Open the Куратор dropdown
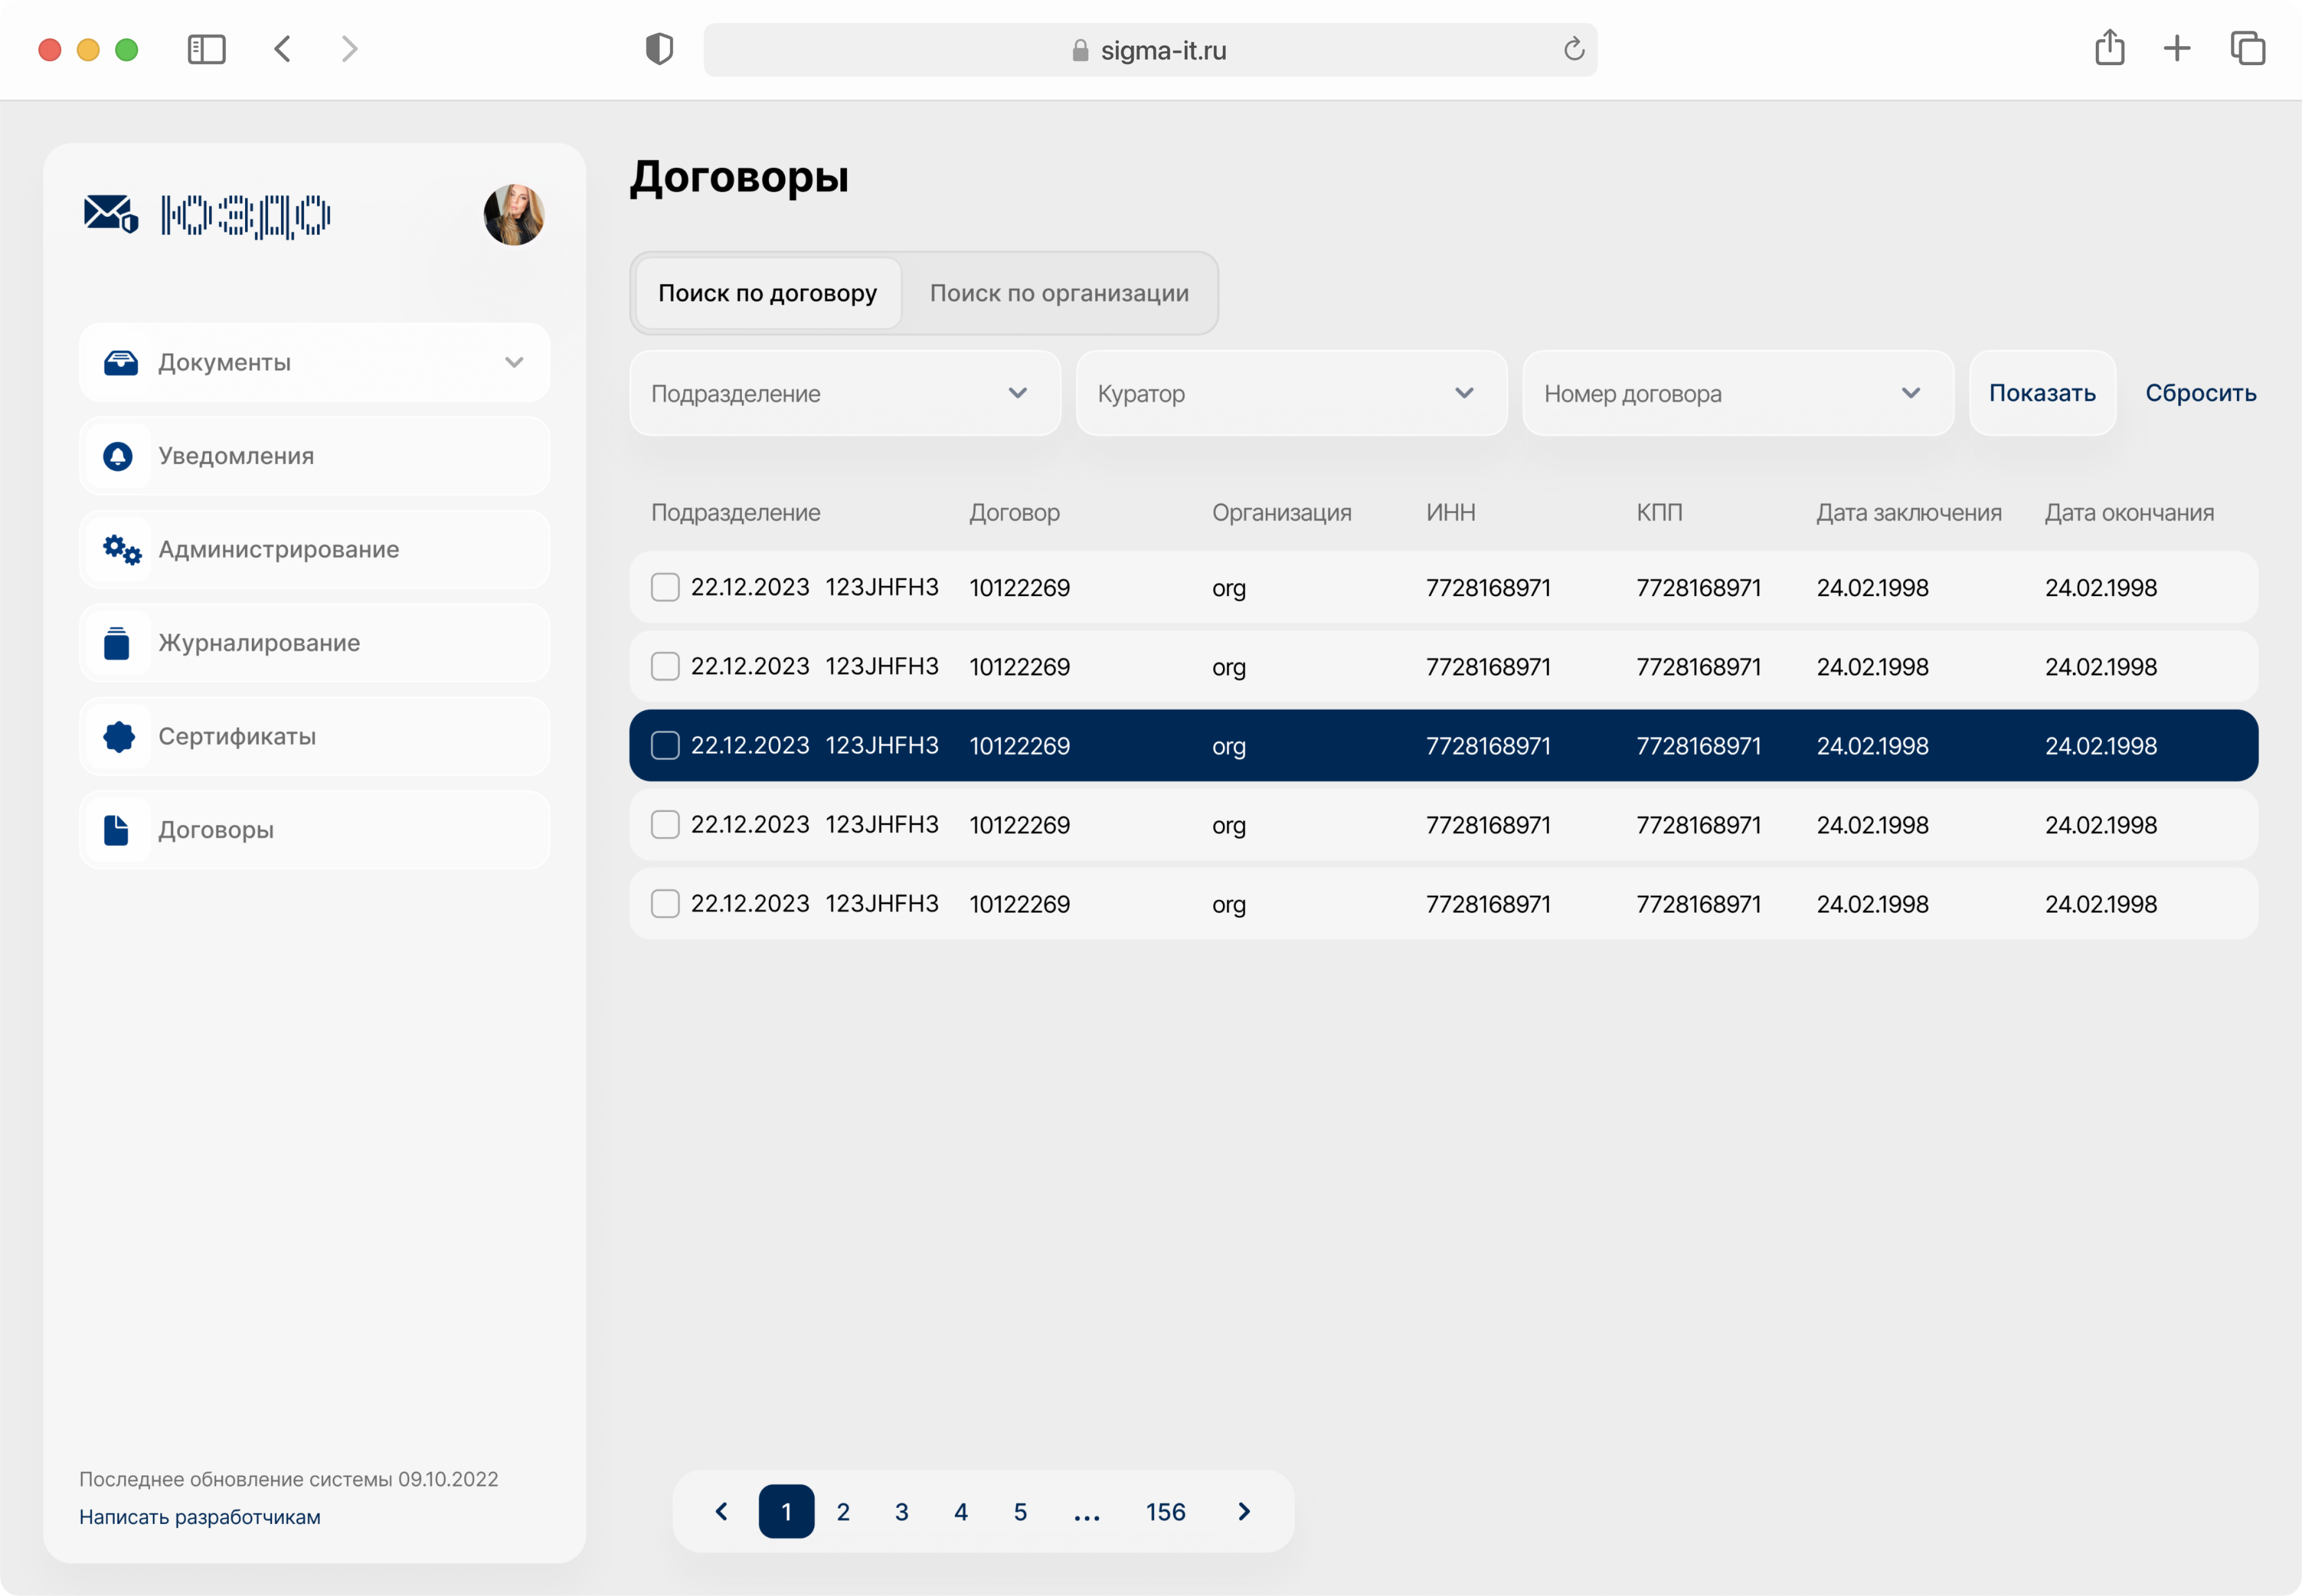Viewport: 2302px width, 1596px height. tap(1290, 393)
